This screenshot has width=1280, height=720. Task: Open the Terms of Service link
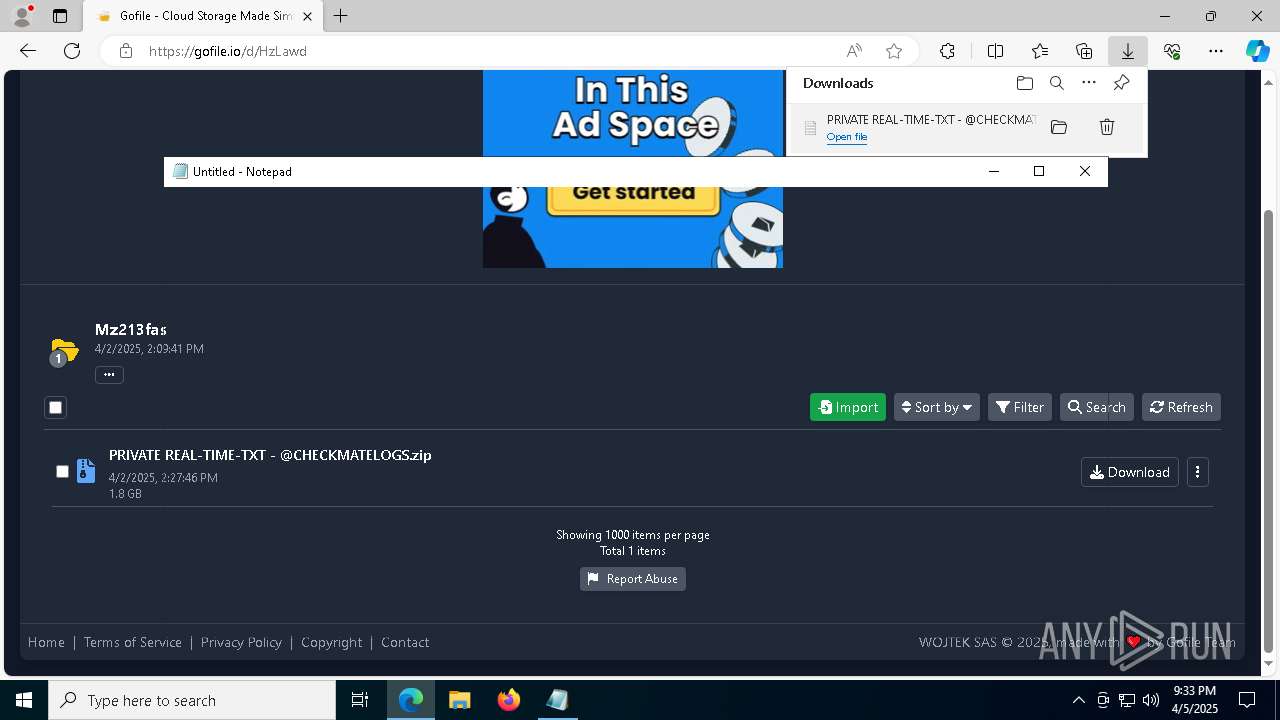click(x=133, y=642)
